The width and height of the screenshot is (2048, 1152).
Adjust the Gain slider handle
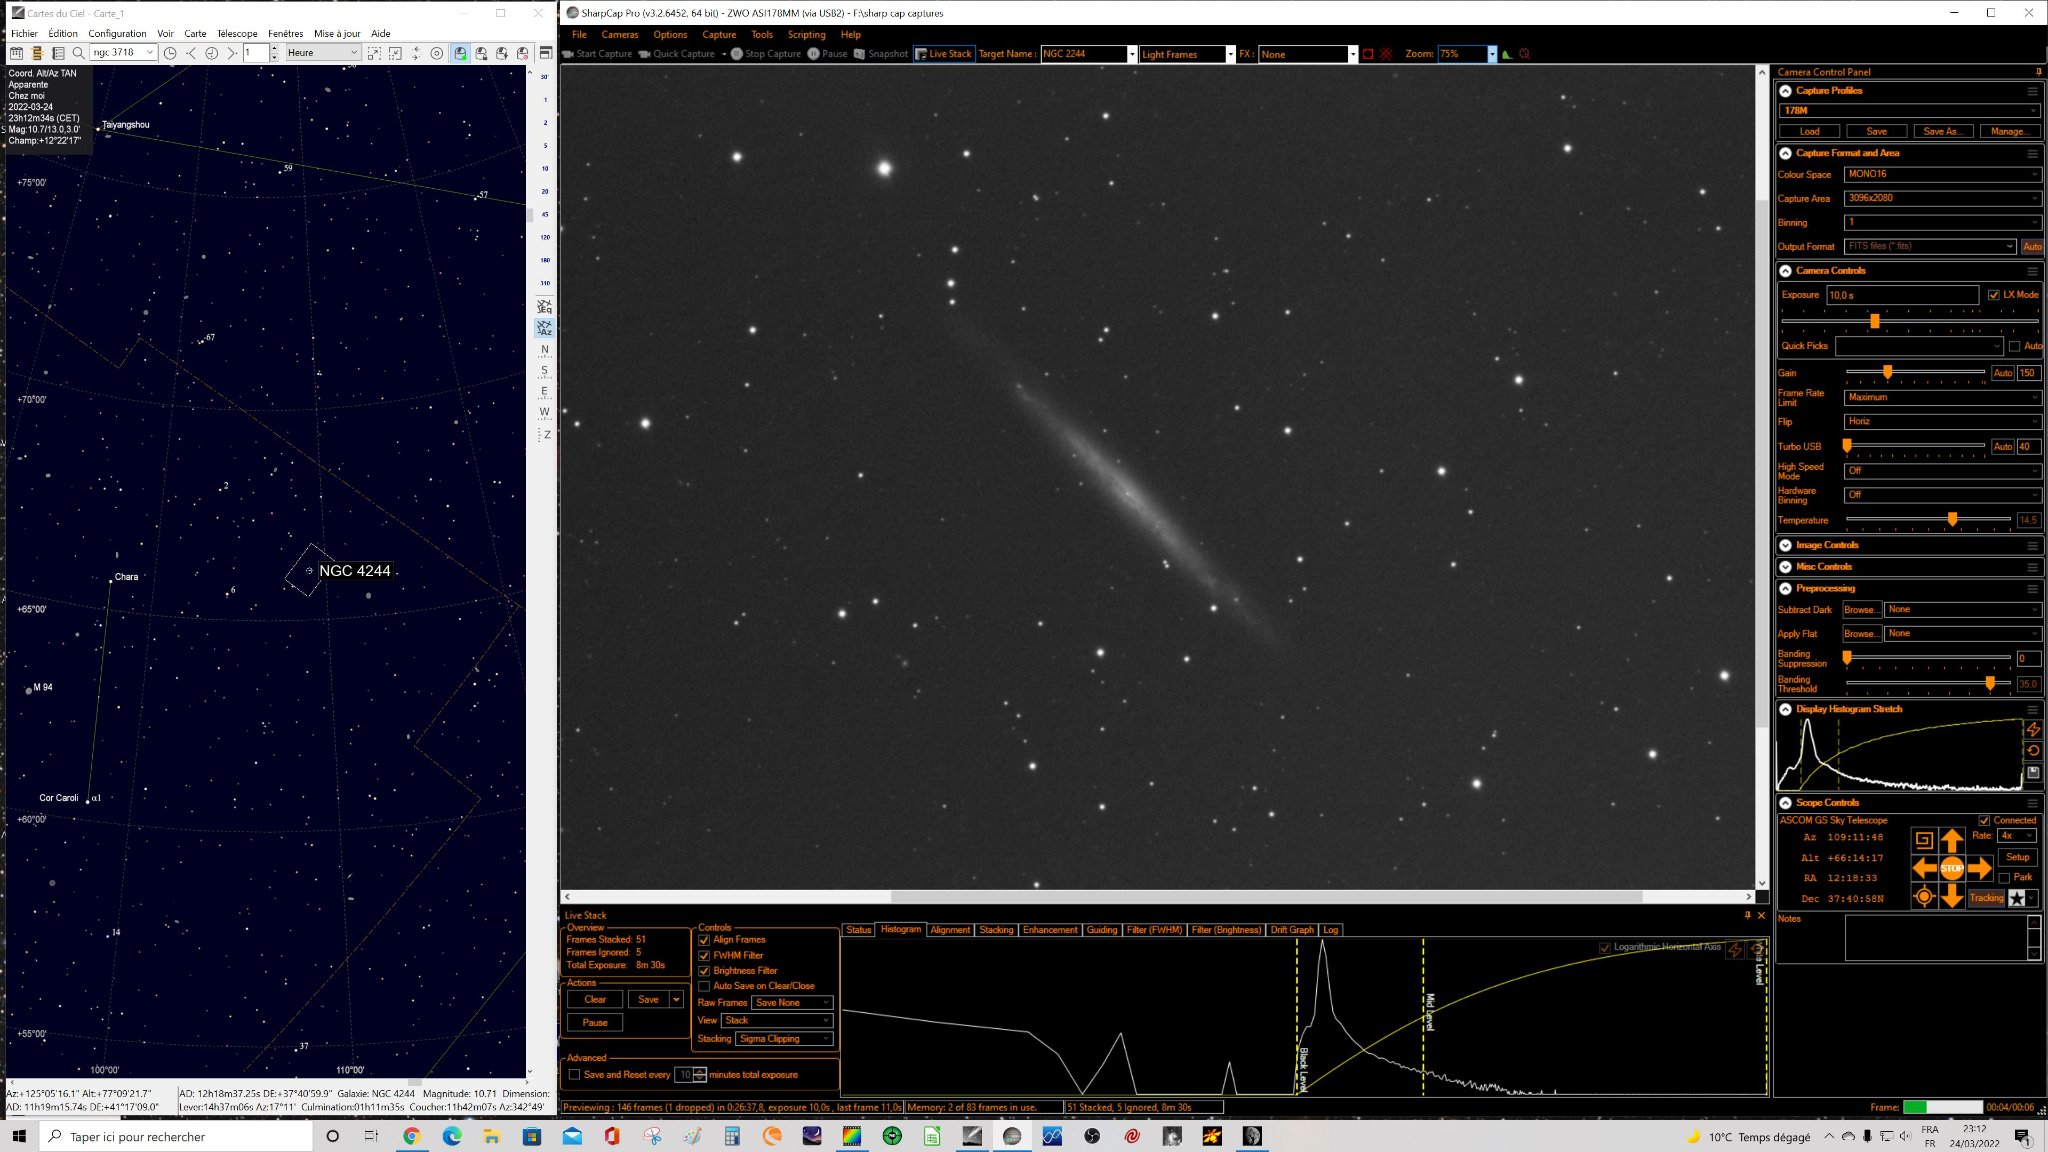[1887, 372]
